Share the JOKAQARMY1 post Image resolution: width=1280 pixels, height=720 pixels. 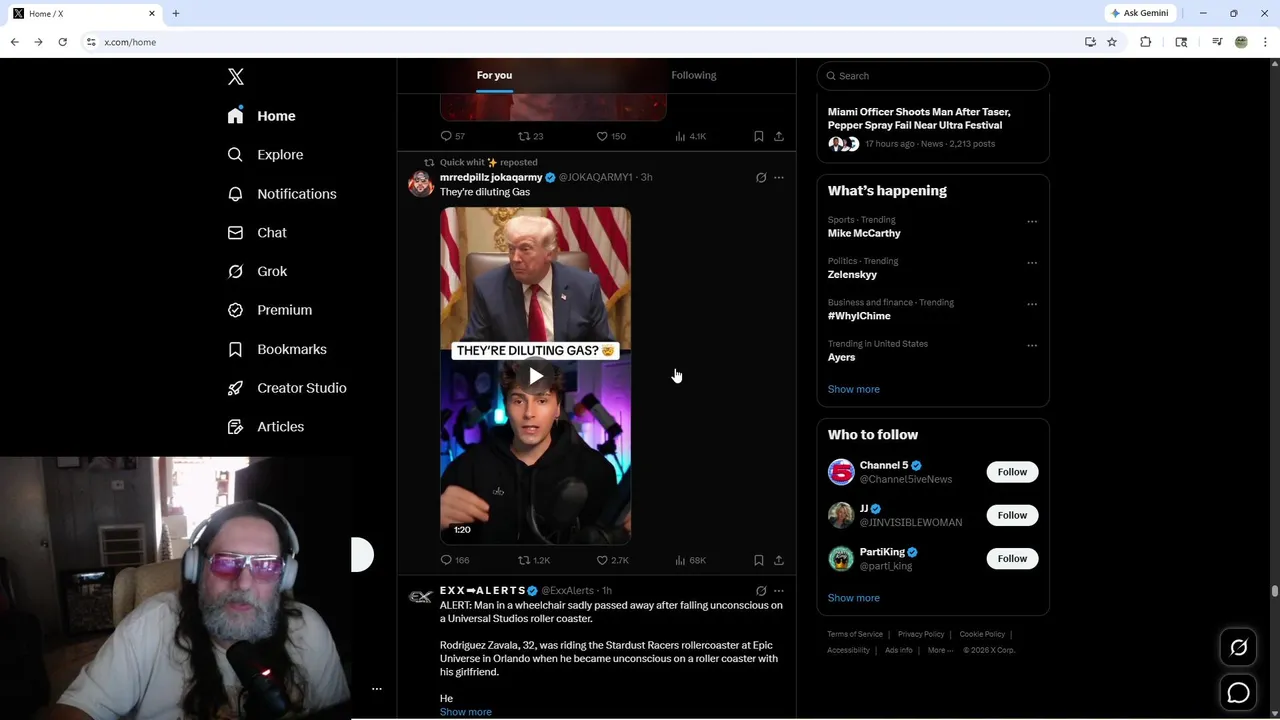coord(779,560)
